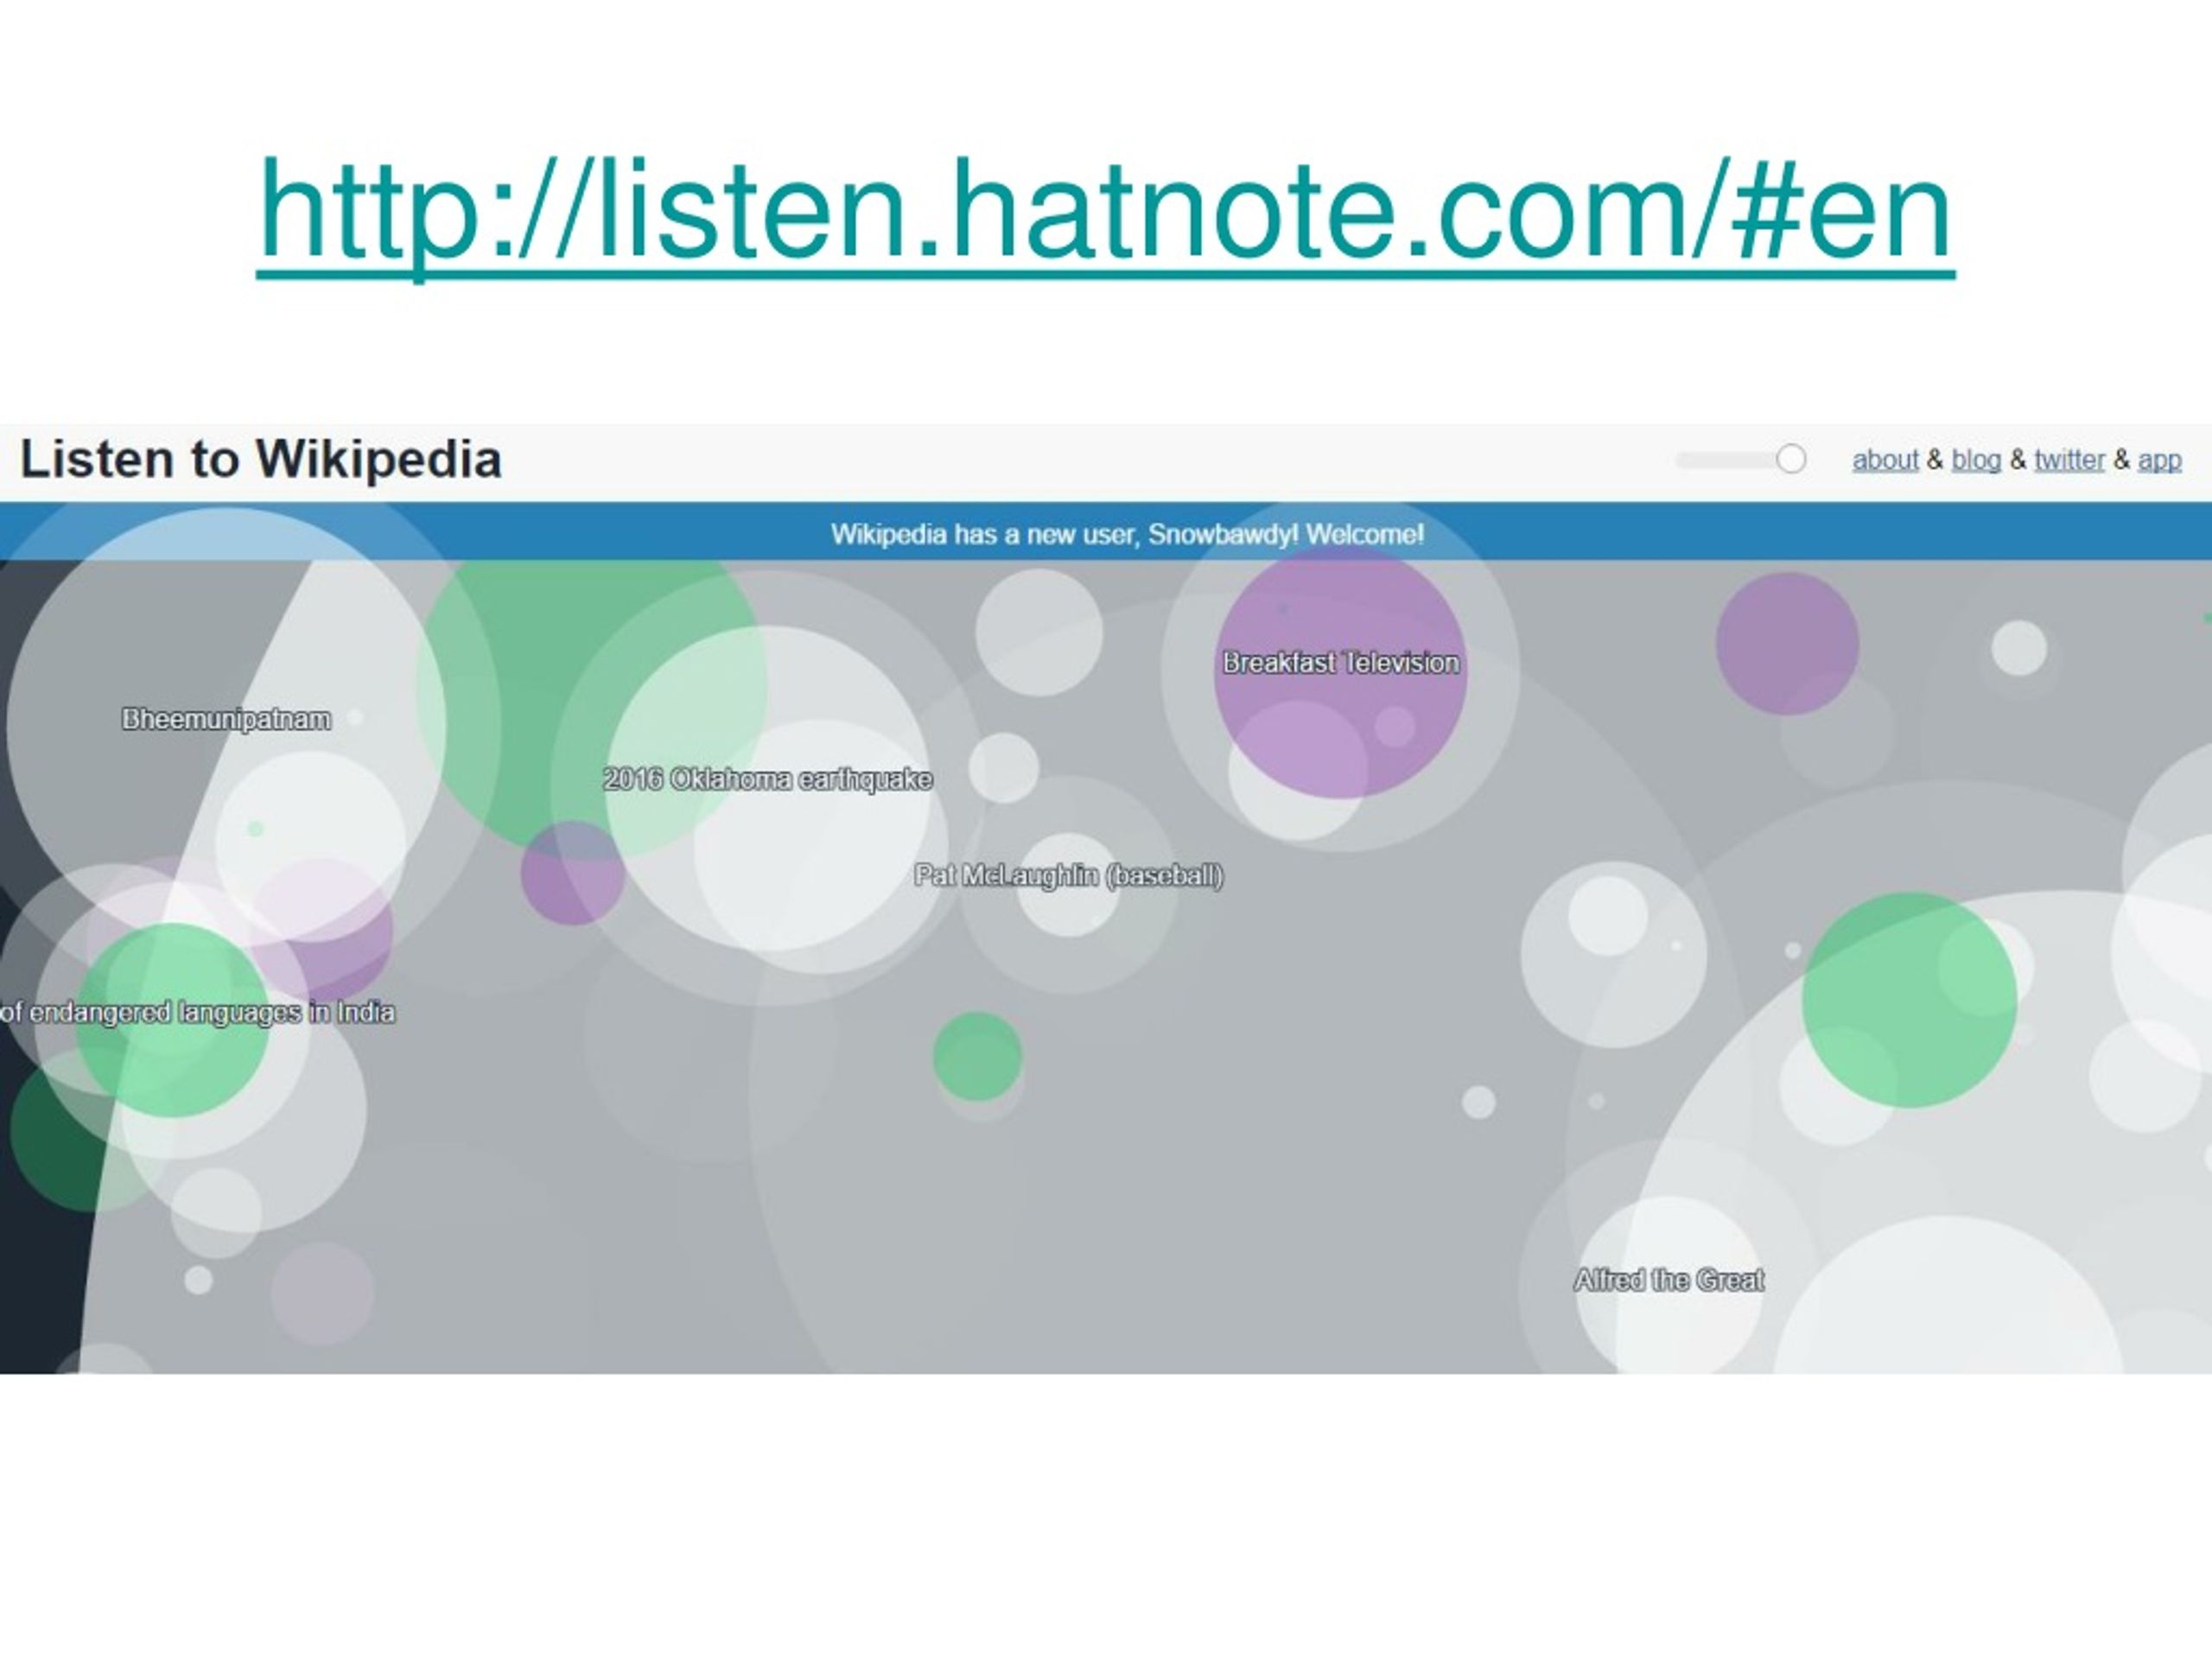This screenshot has width=2212, height=1659.
Task: Click the volume slider knob in the header
Action: [x=1791, y=459]
